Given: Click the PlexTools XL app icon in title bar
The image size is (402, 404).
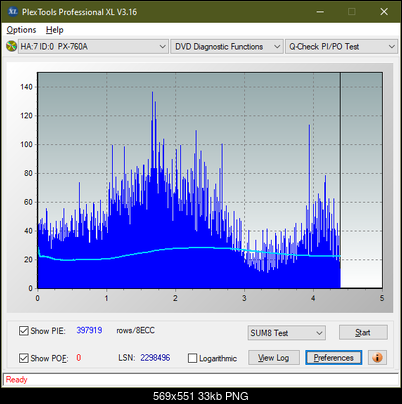Looking at the screenshot, I should [x=12, y=12].
